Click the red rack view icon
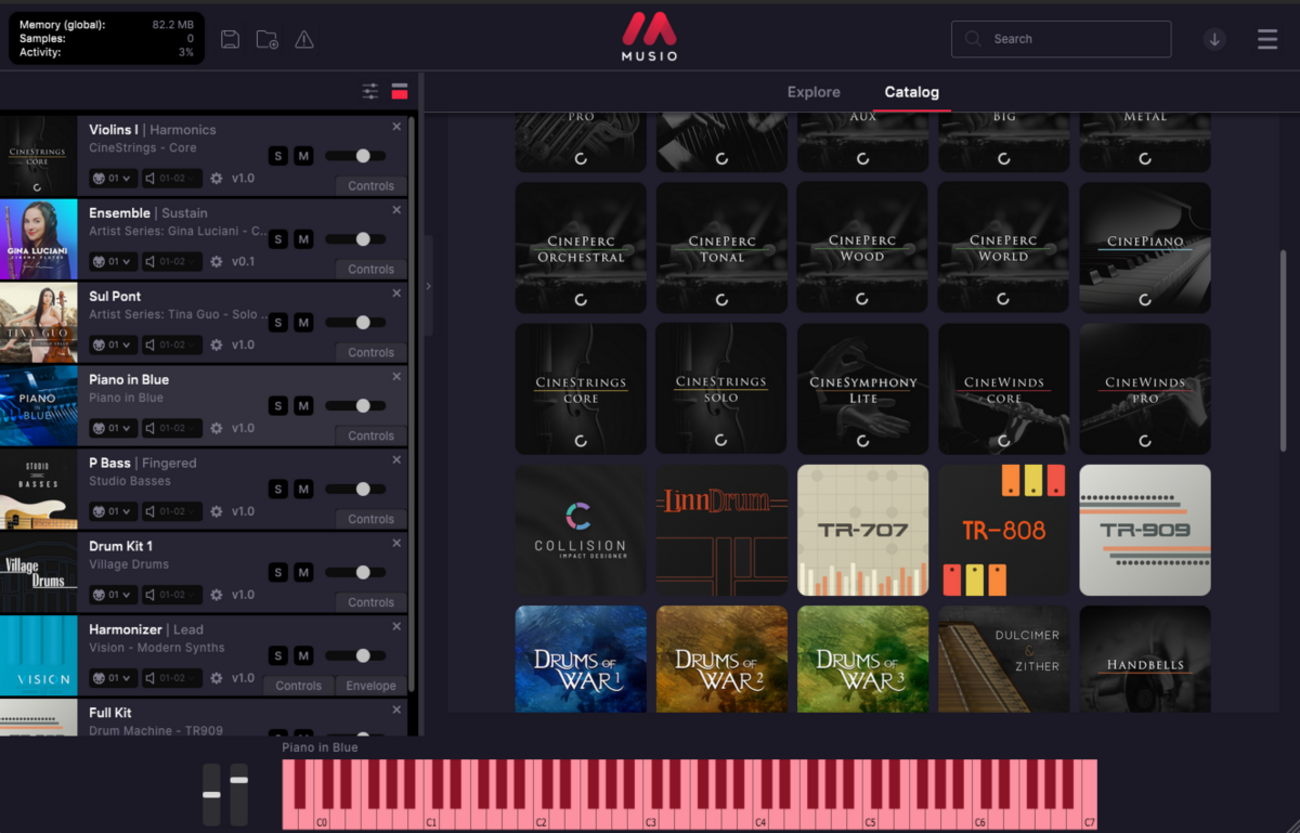 coord(399,91)
